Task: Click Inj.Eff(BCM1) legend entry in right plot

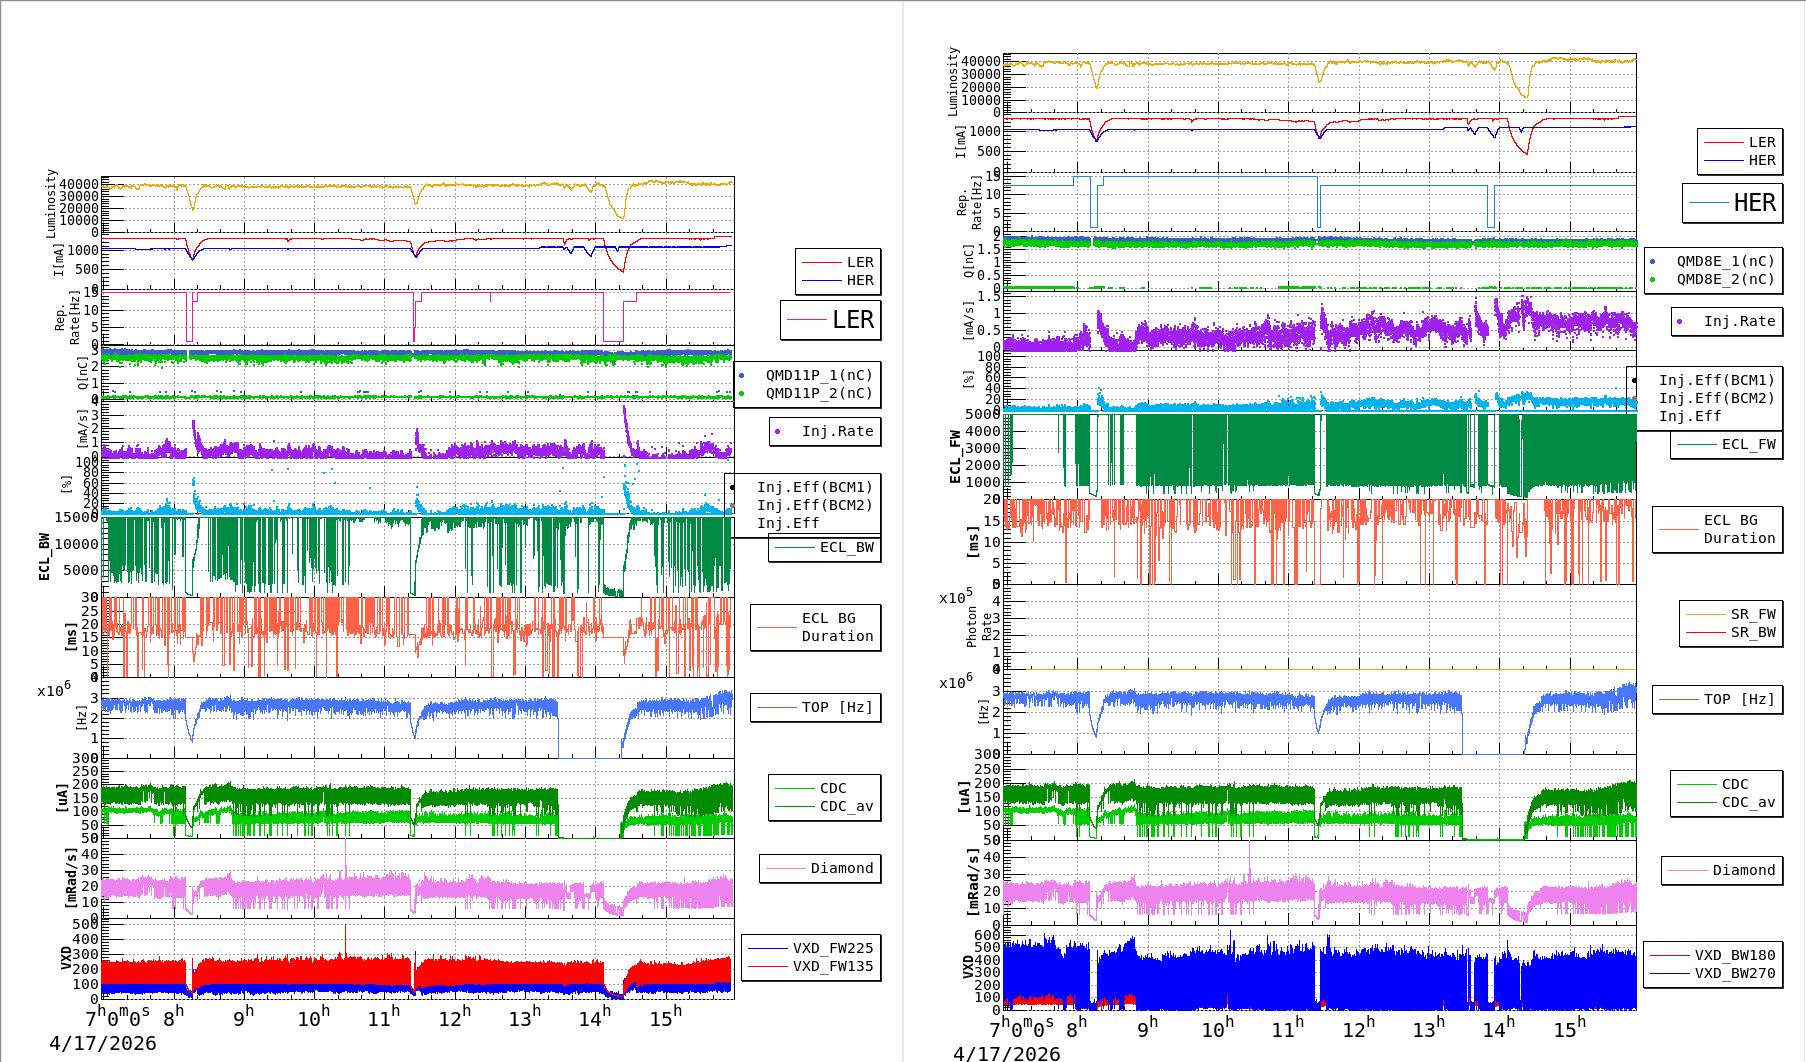Action: (x=1715, y=380)
